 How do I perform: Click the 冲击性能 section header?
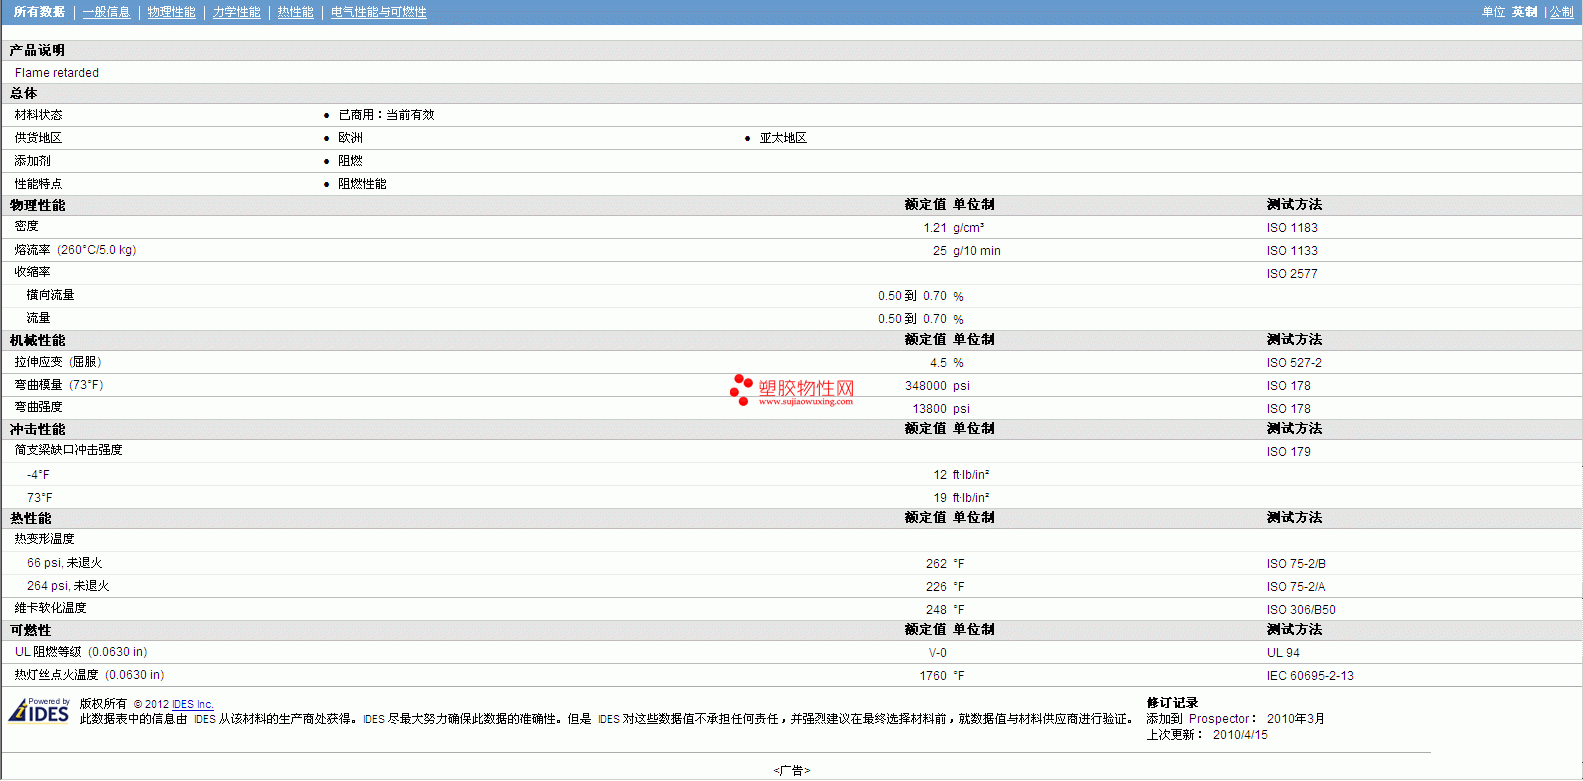(37, 429)
